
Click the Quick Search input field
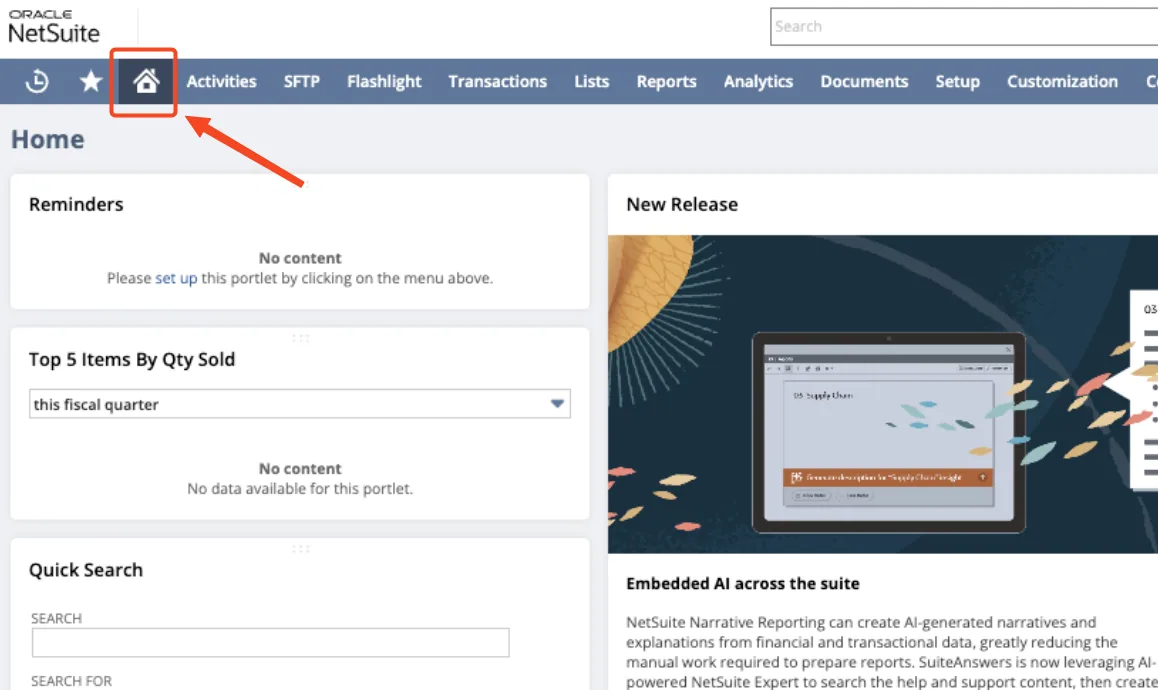[270, 643]
